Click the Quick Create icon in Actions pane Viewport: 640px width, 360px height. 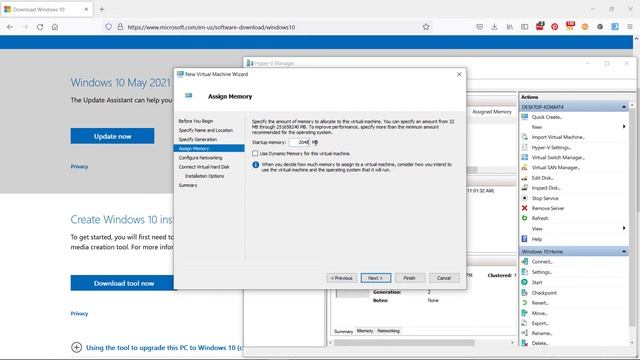(x=524, y=117)
